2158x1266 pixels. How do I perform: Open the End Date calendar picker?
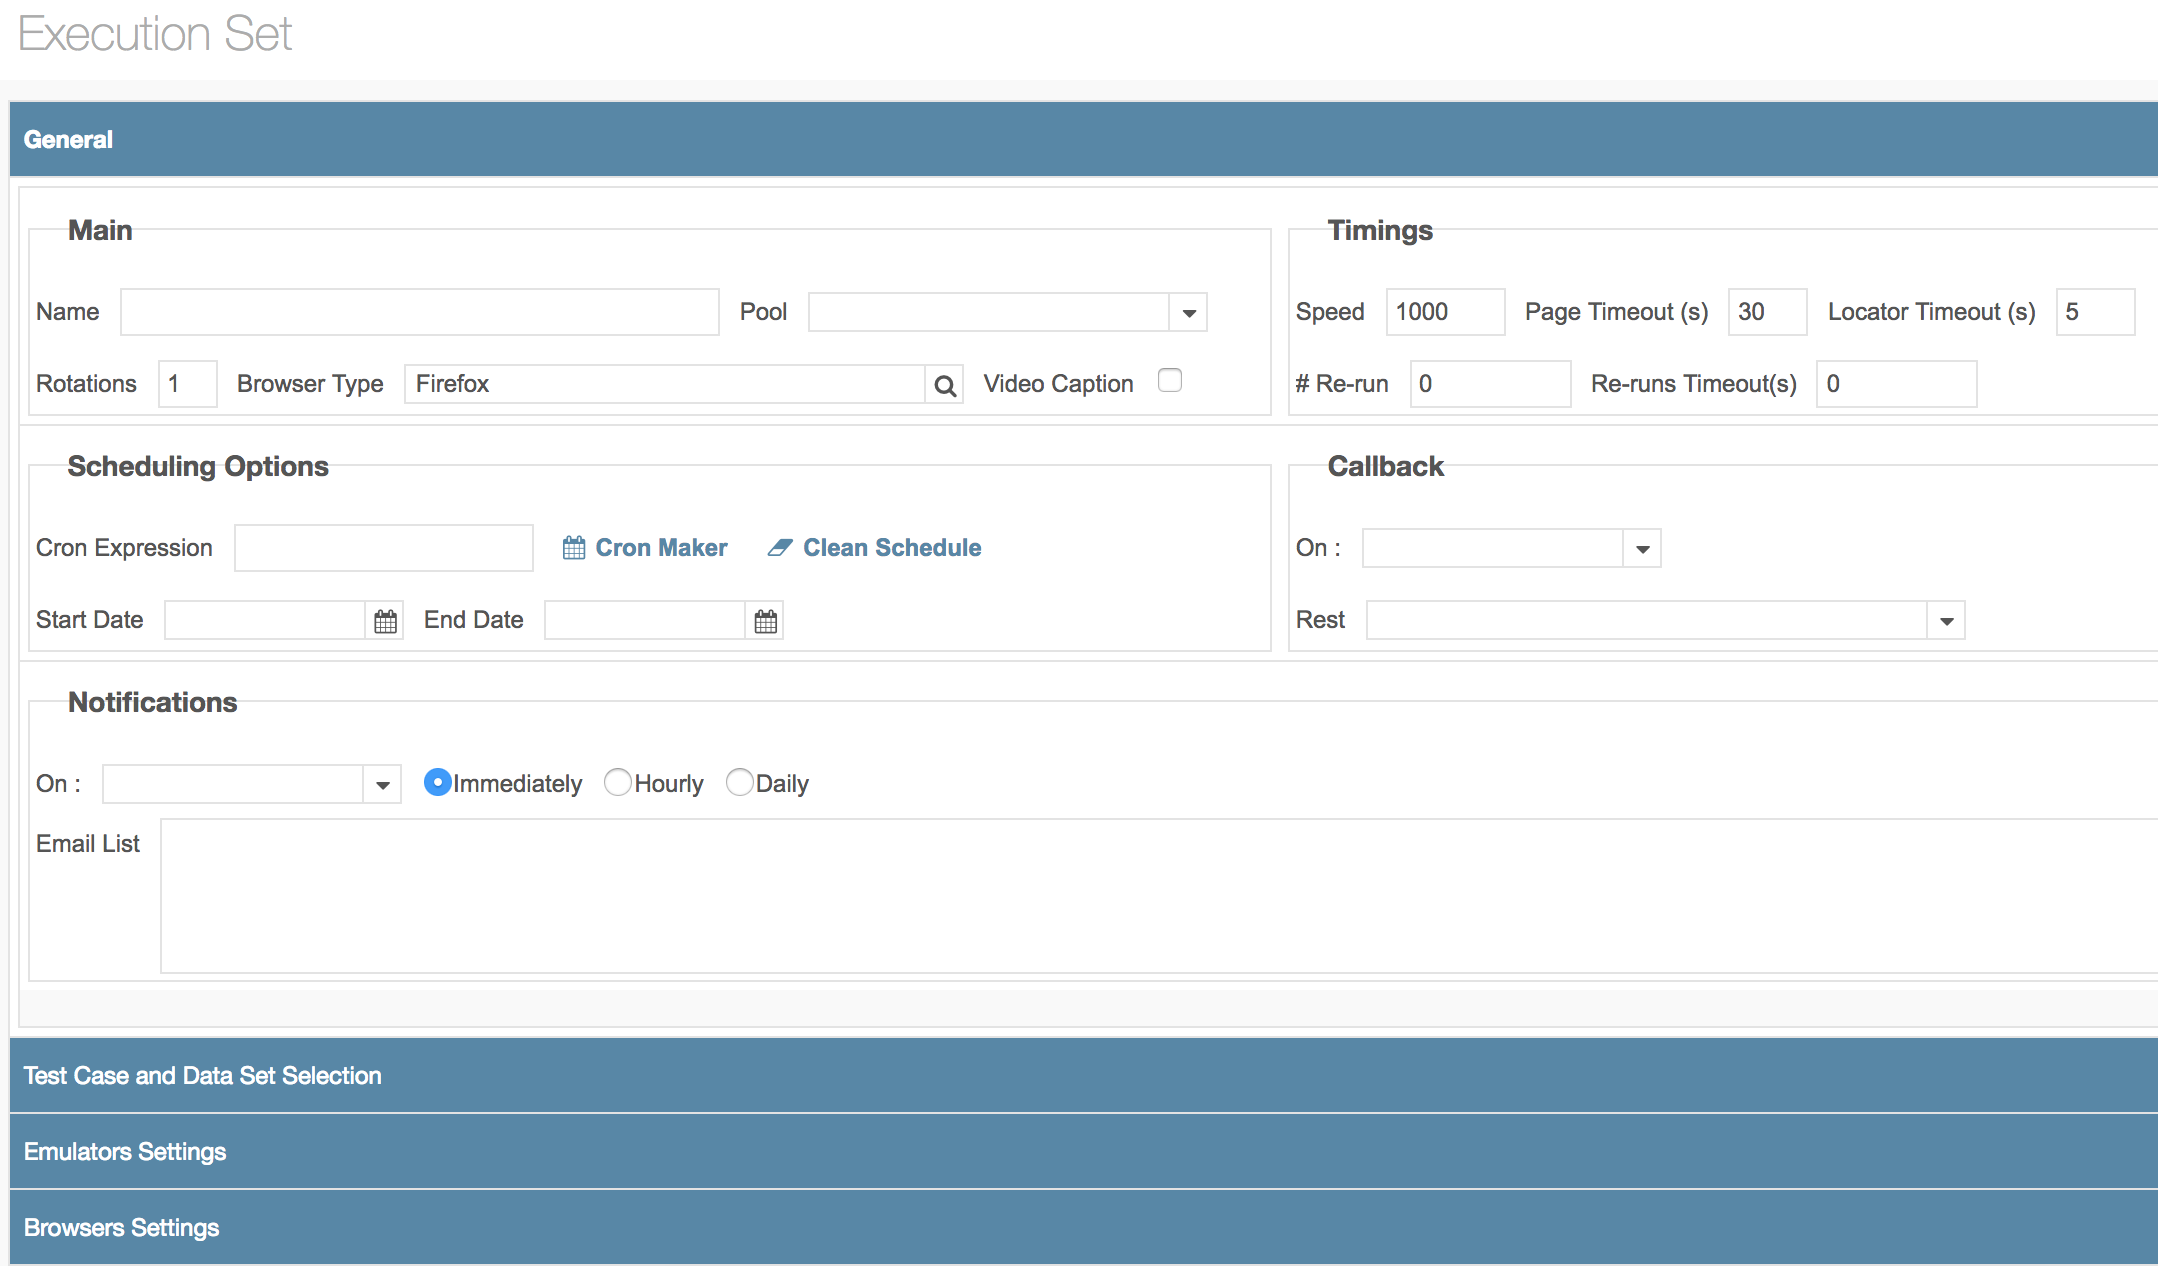(765, 621)
